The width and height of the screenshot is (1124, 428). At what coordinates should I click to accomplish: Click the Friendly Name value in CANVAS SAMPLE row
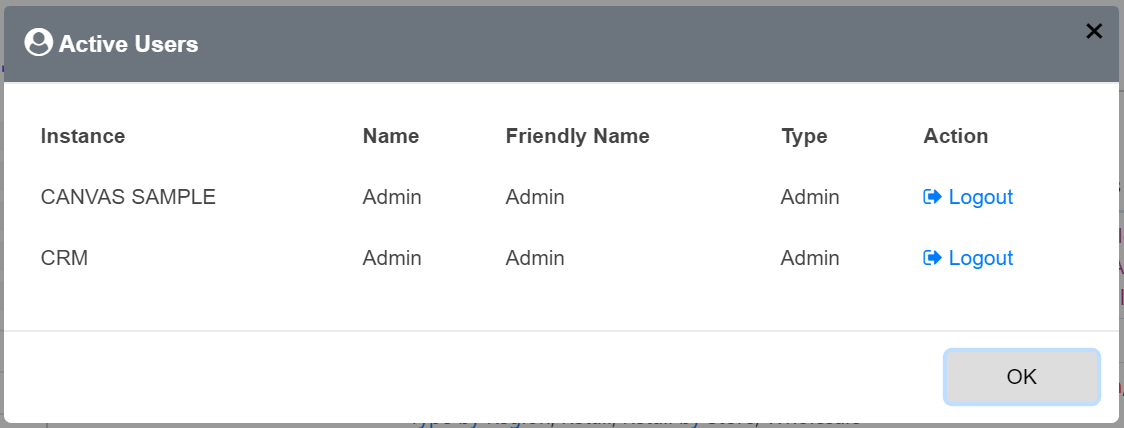(535, 197)
